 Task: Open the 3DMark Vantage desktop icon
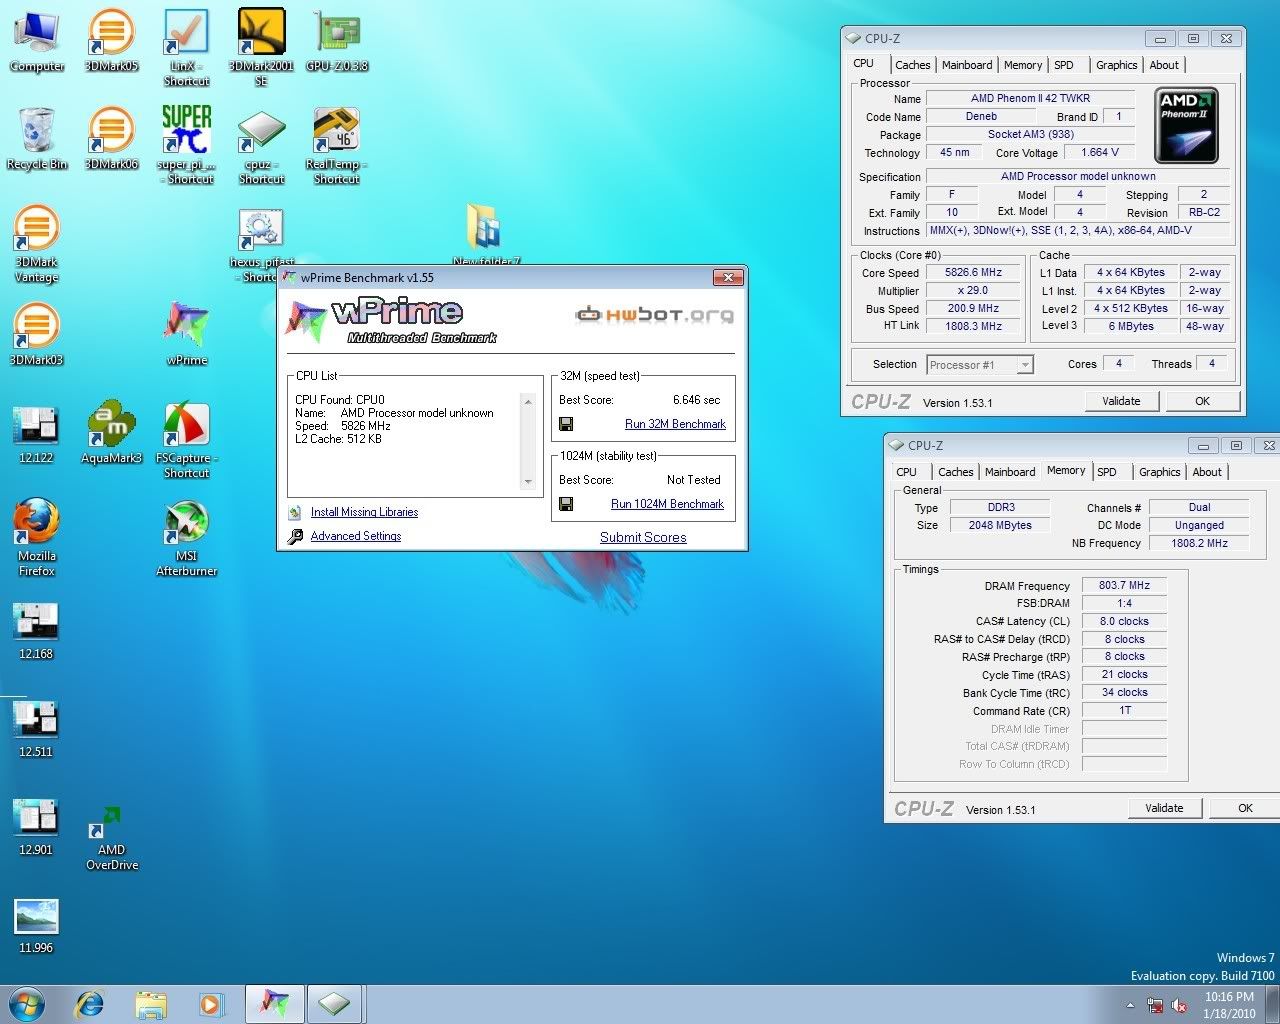point(37,245)
